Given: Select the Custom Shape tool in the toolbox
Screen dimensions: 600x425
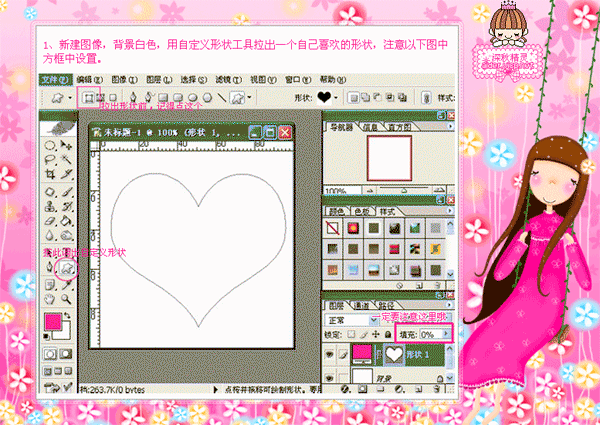Looking at the screenshot, I should pyautogui.click(x=67, y=268).
